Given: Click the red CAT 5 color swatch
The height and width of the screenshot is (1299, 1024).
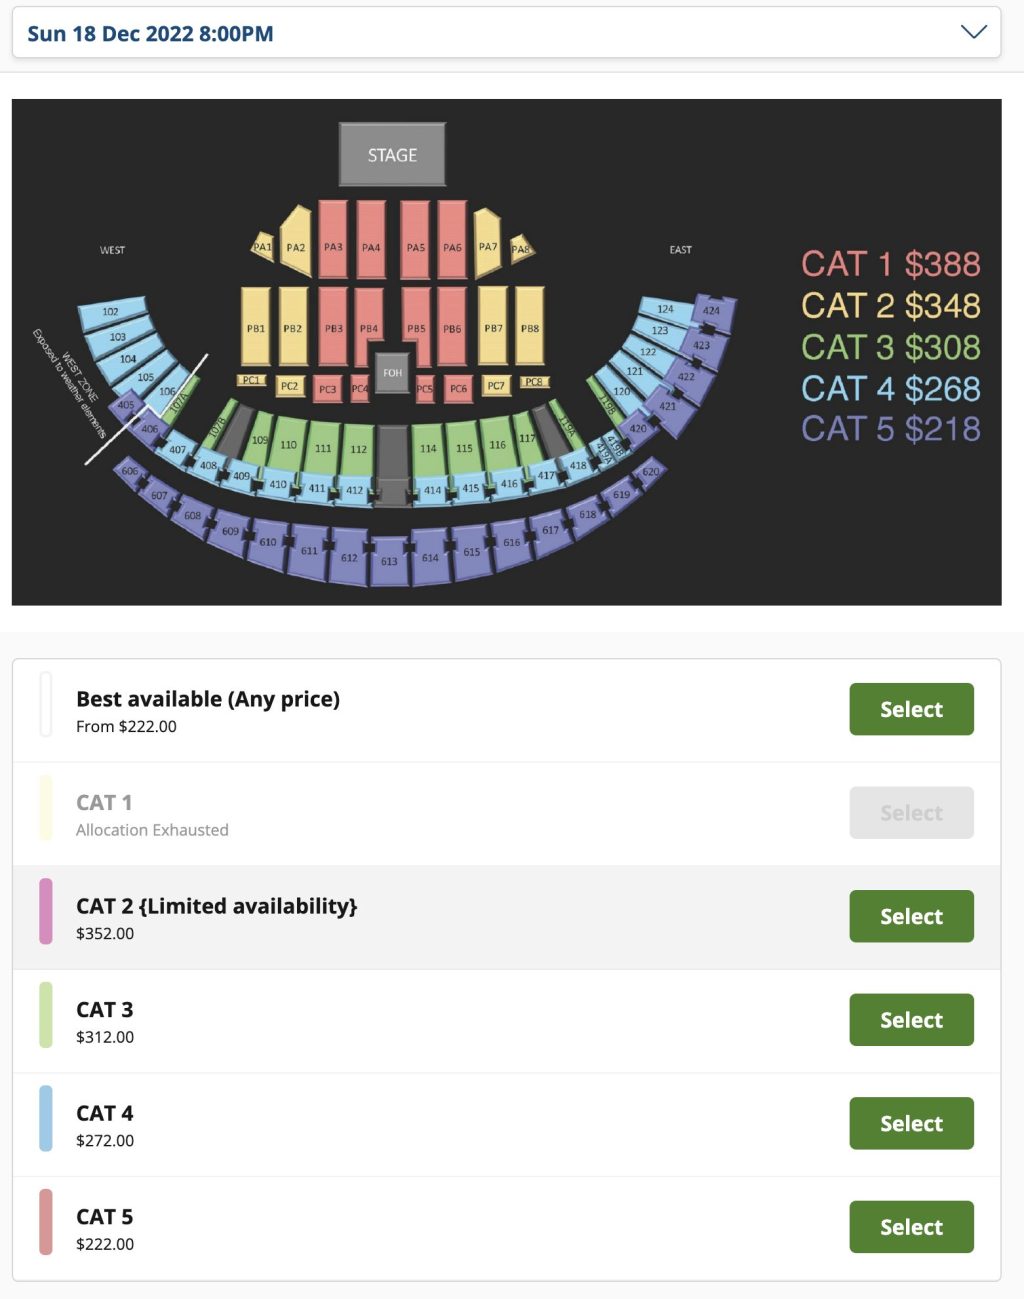Looking at the screenshot, I should (46, 1221).
